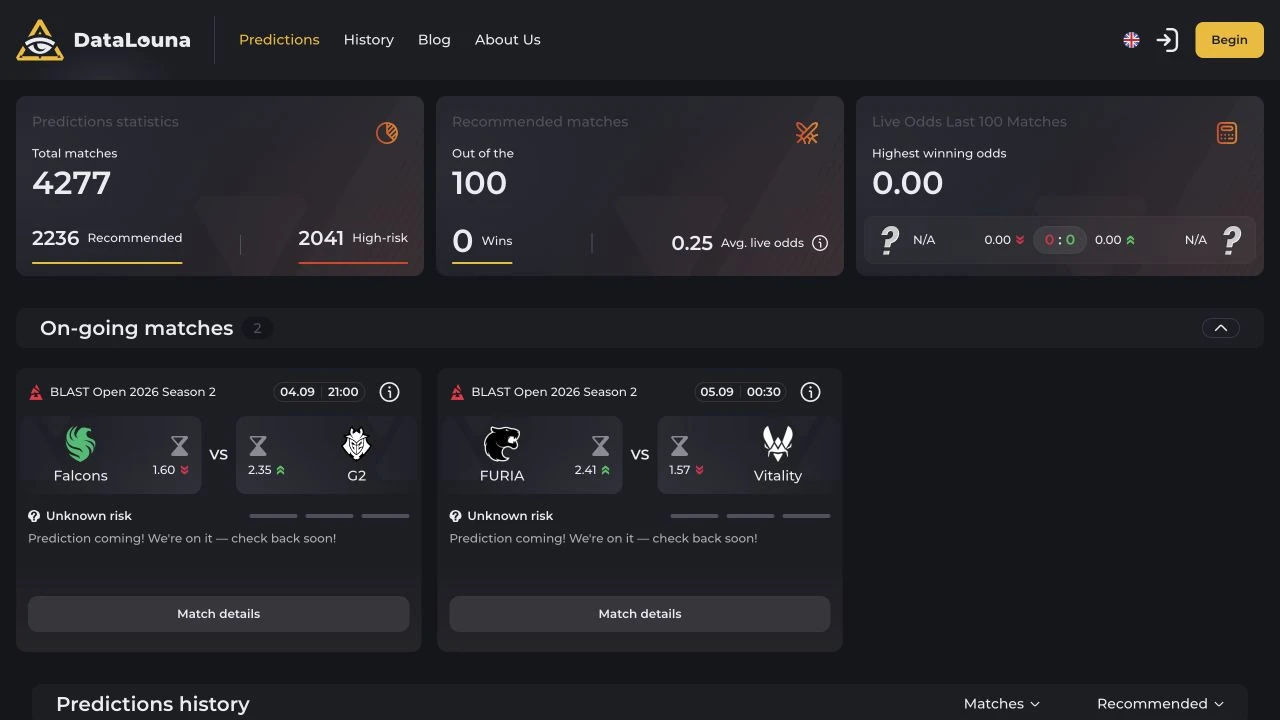Click the 0.25 average live odds value

692,243
